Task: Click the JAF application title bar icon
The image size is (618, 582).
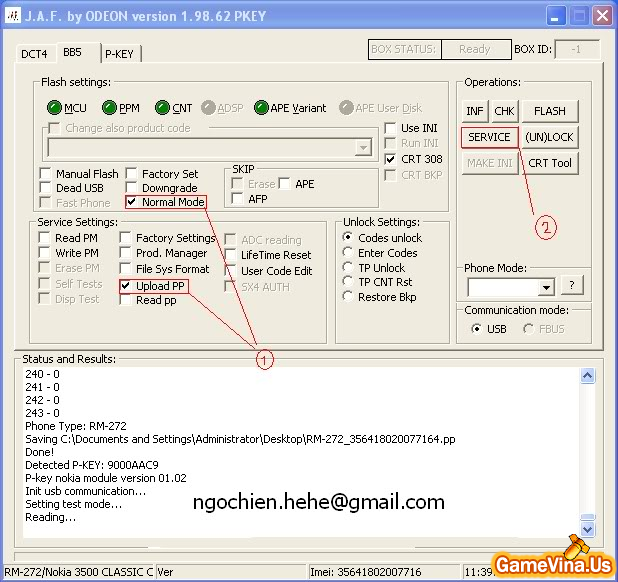Action: point(13,16)
